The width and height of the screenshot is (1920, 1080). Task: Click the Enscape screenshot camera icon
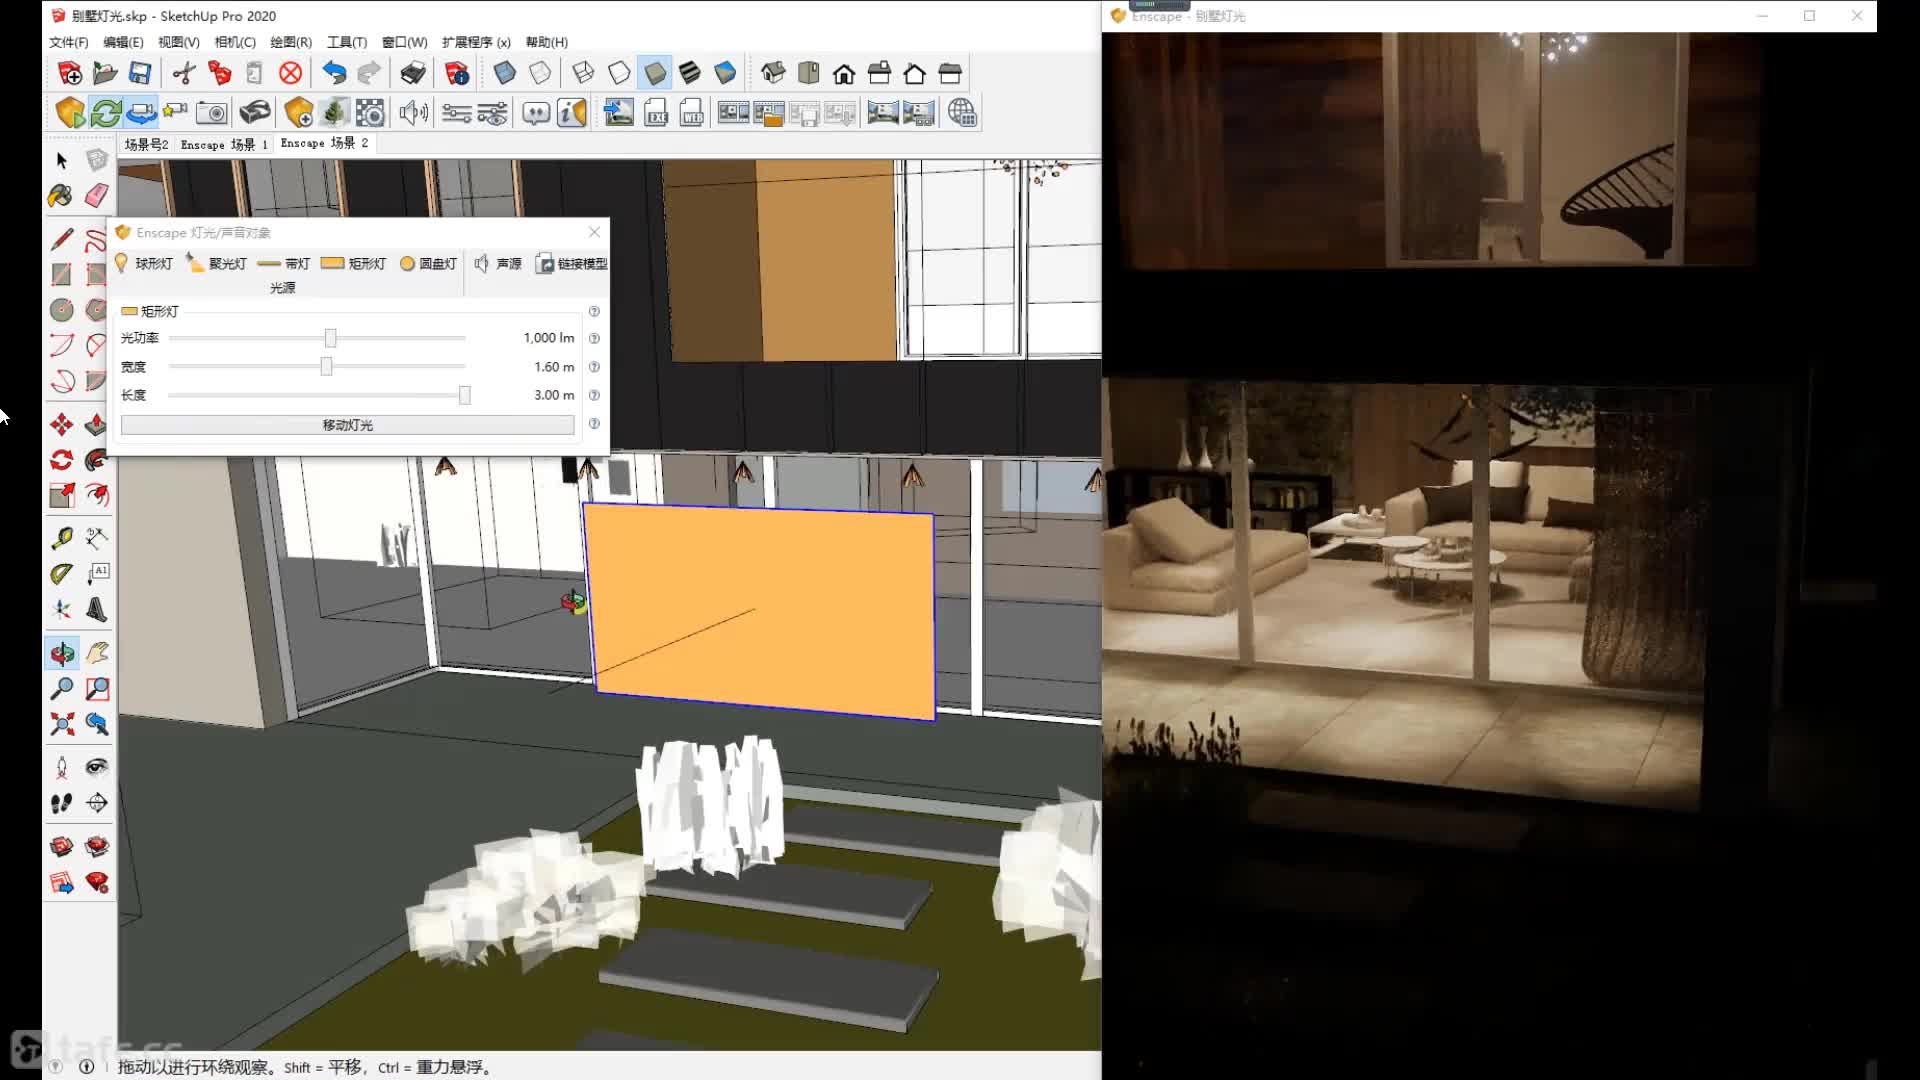point(212,113)
